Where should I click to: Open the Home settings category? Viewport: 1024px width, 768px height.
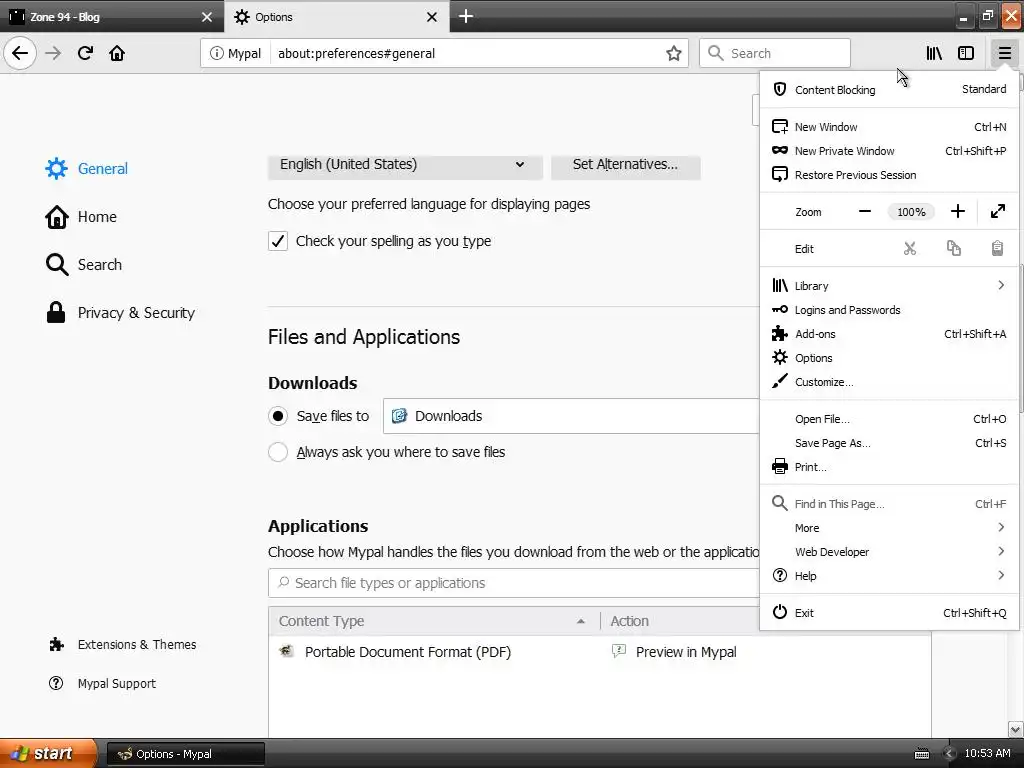[81, 217]
